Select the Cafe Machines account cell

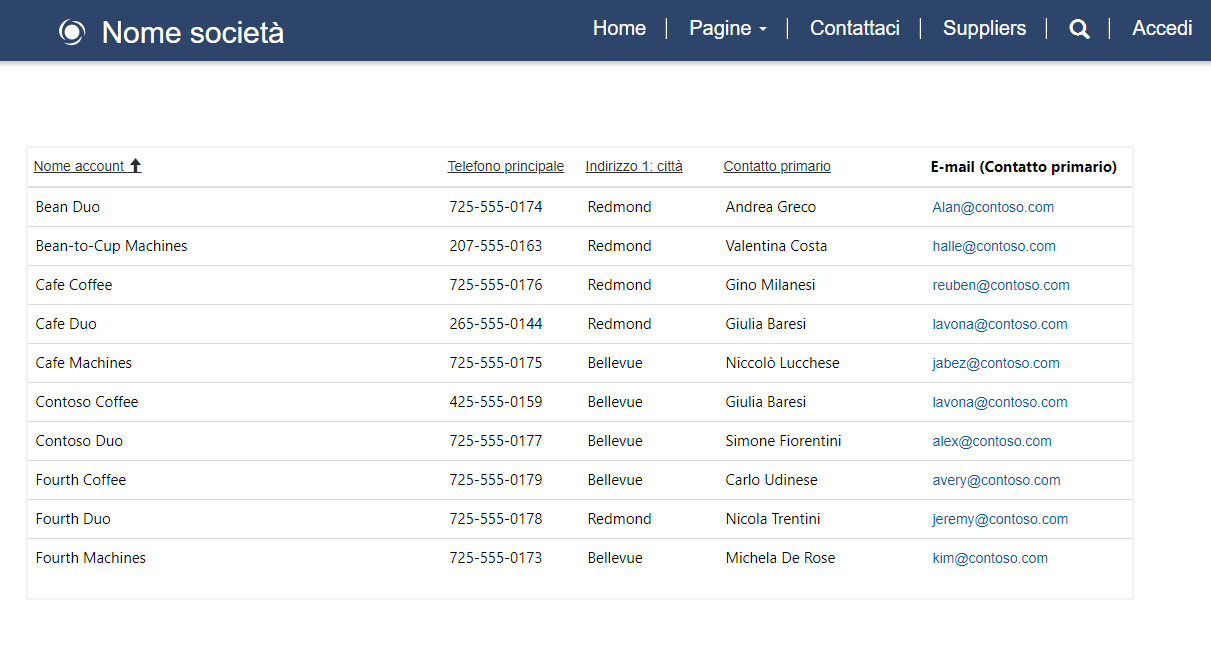[84, 363]
